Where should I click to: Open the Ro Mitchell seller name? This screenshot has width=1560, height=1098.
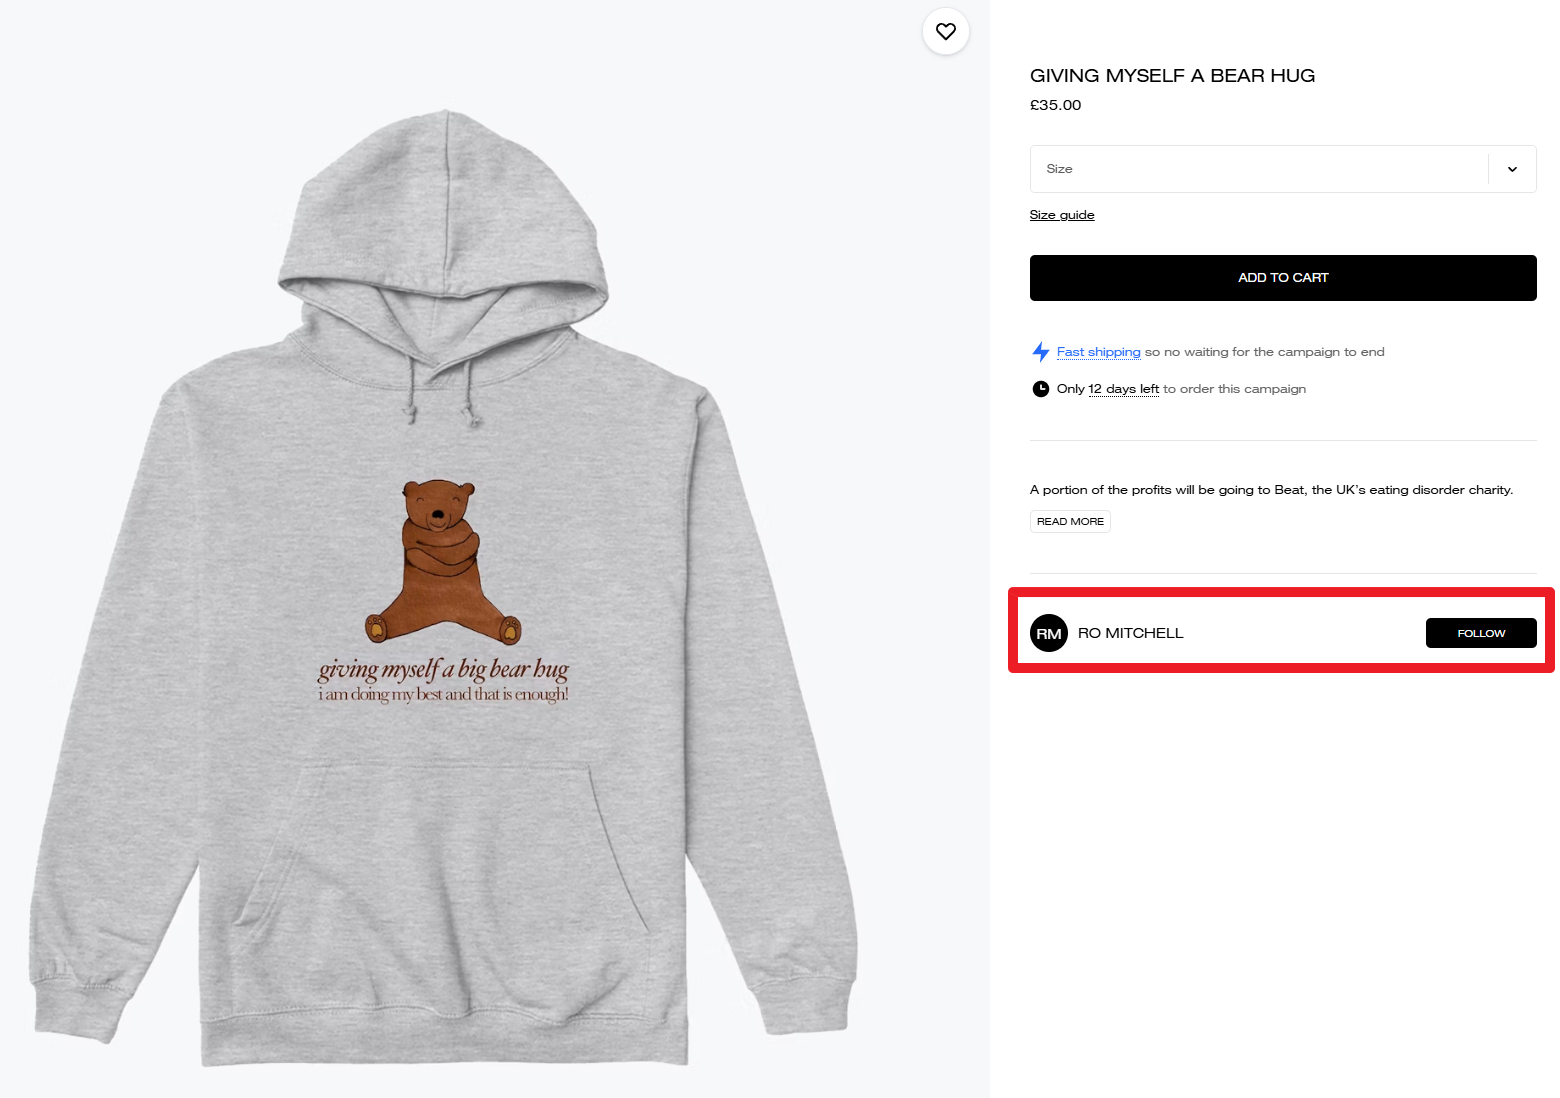click(x=1130, y=633)
